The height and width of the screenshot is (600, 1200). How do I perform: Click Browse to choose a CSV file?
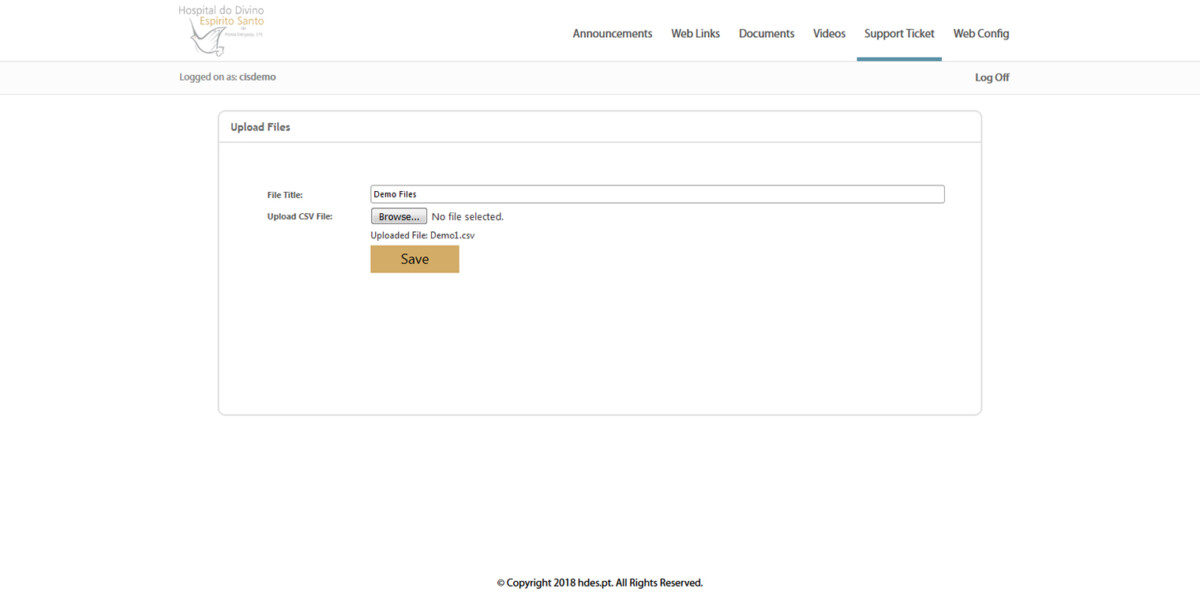(398, 215)
